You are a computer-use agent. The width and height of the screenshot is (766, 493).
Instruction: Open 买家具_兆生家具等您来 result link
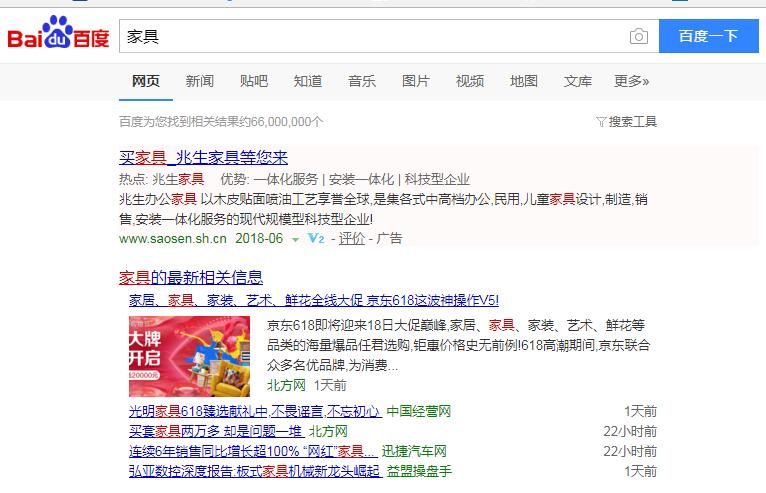point(203,157)
